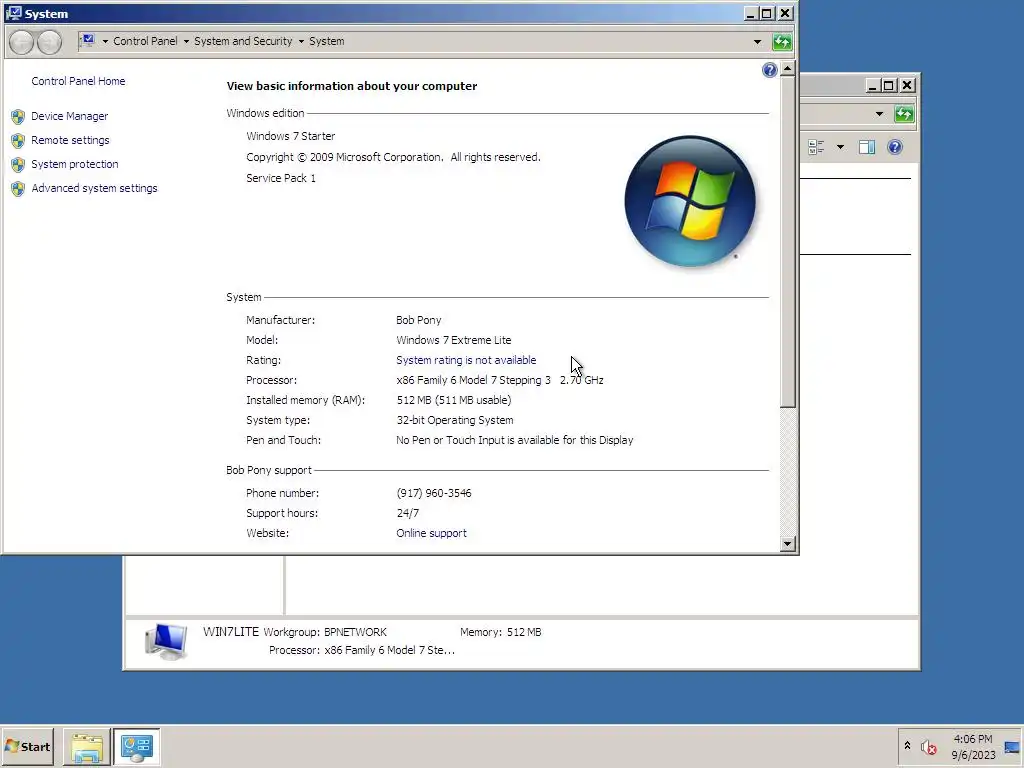The image size is (1024, 768).
Task: Go to Control Panel Home
Action: click(78, 81)
